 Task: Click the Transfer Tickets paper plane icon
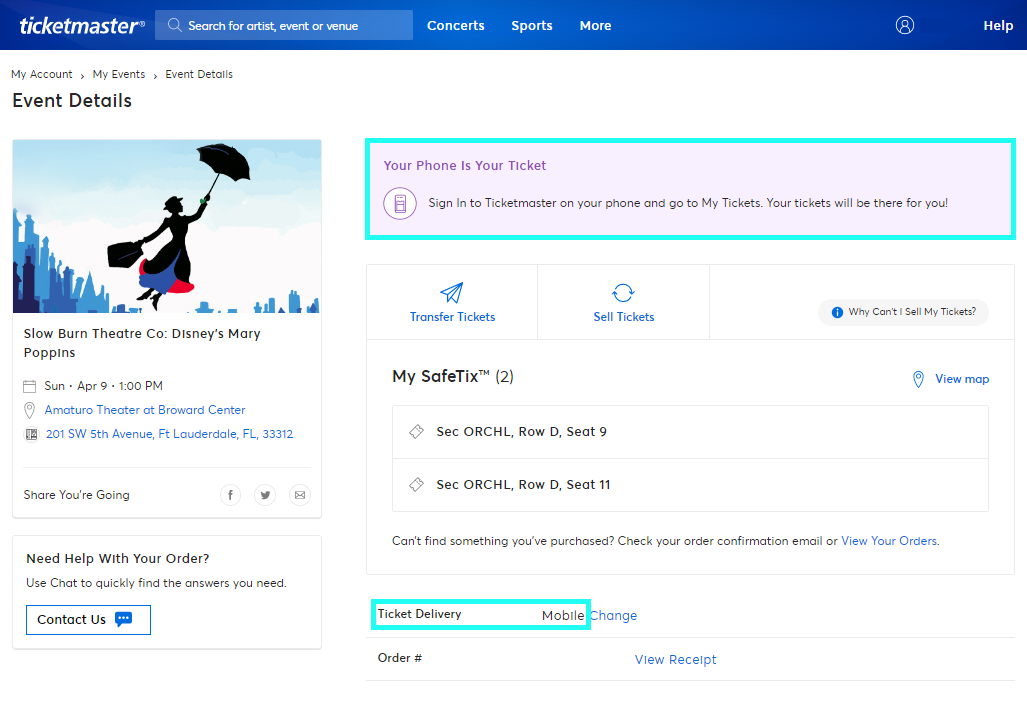tap(452, 293)
